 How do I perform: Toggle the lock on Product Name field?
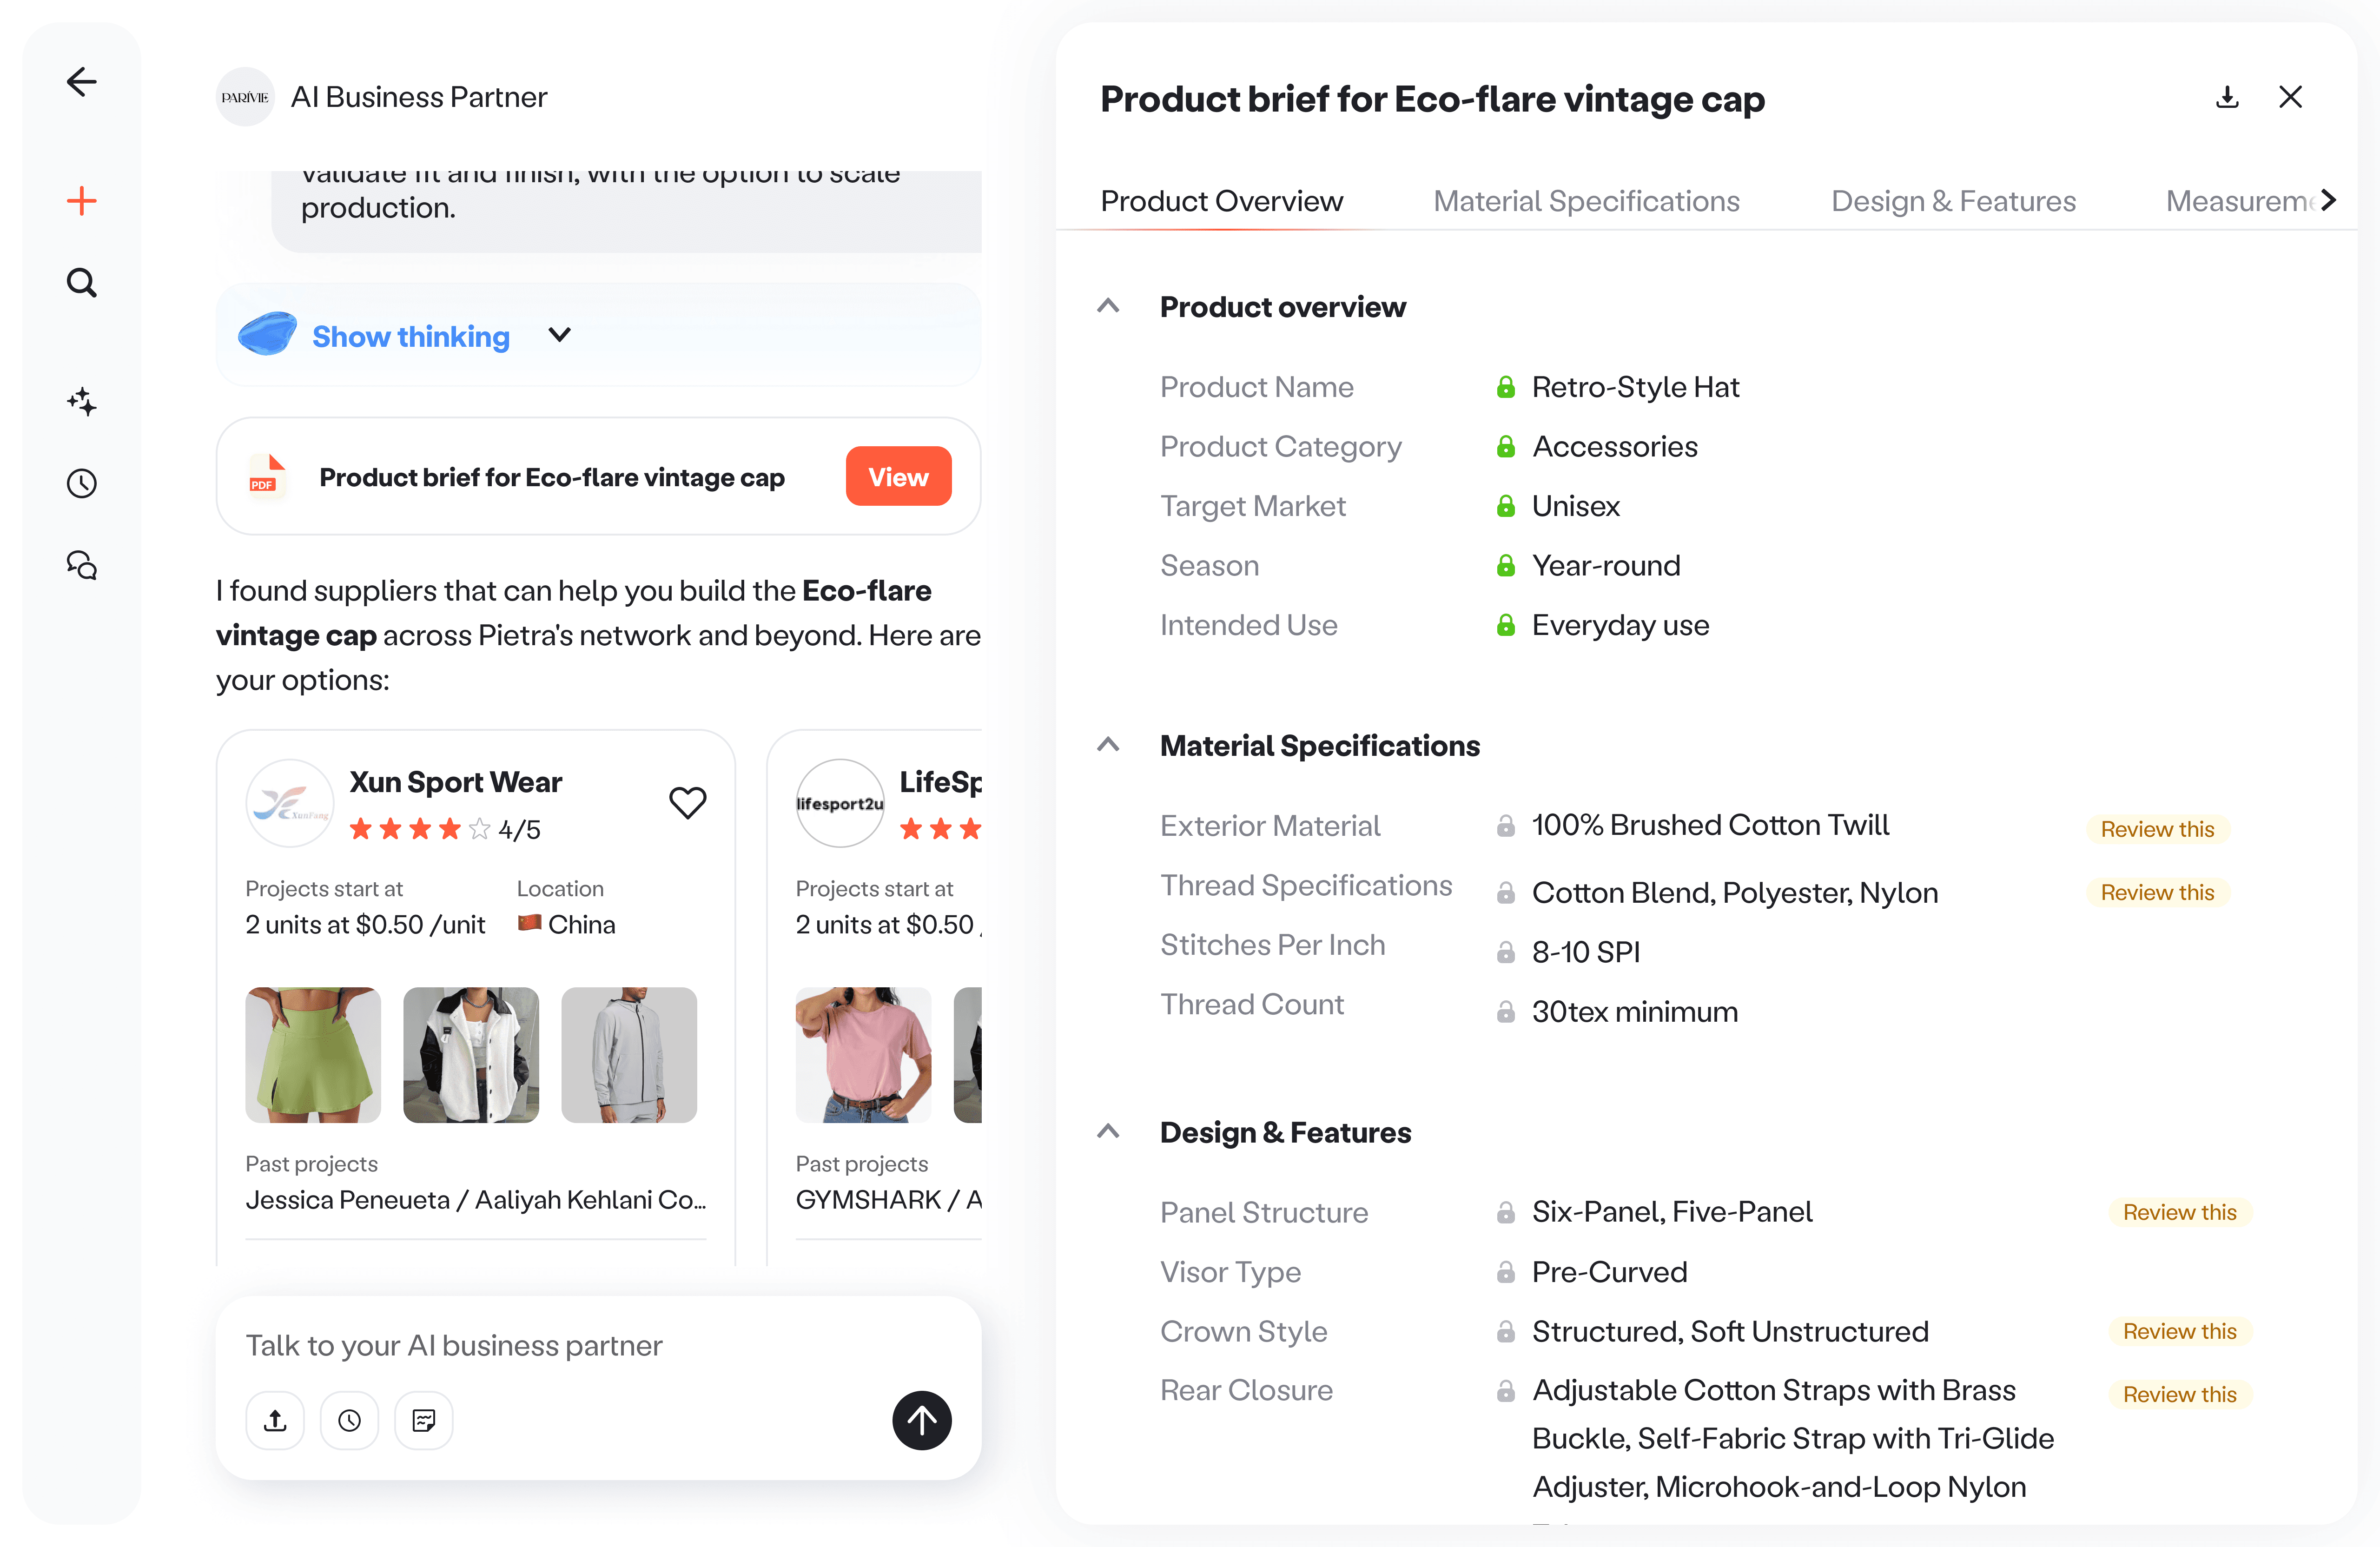(x=1505, y=387)
